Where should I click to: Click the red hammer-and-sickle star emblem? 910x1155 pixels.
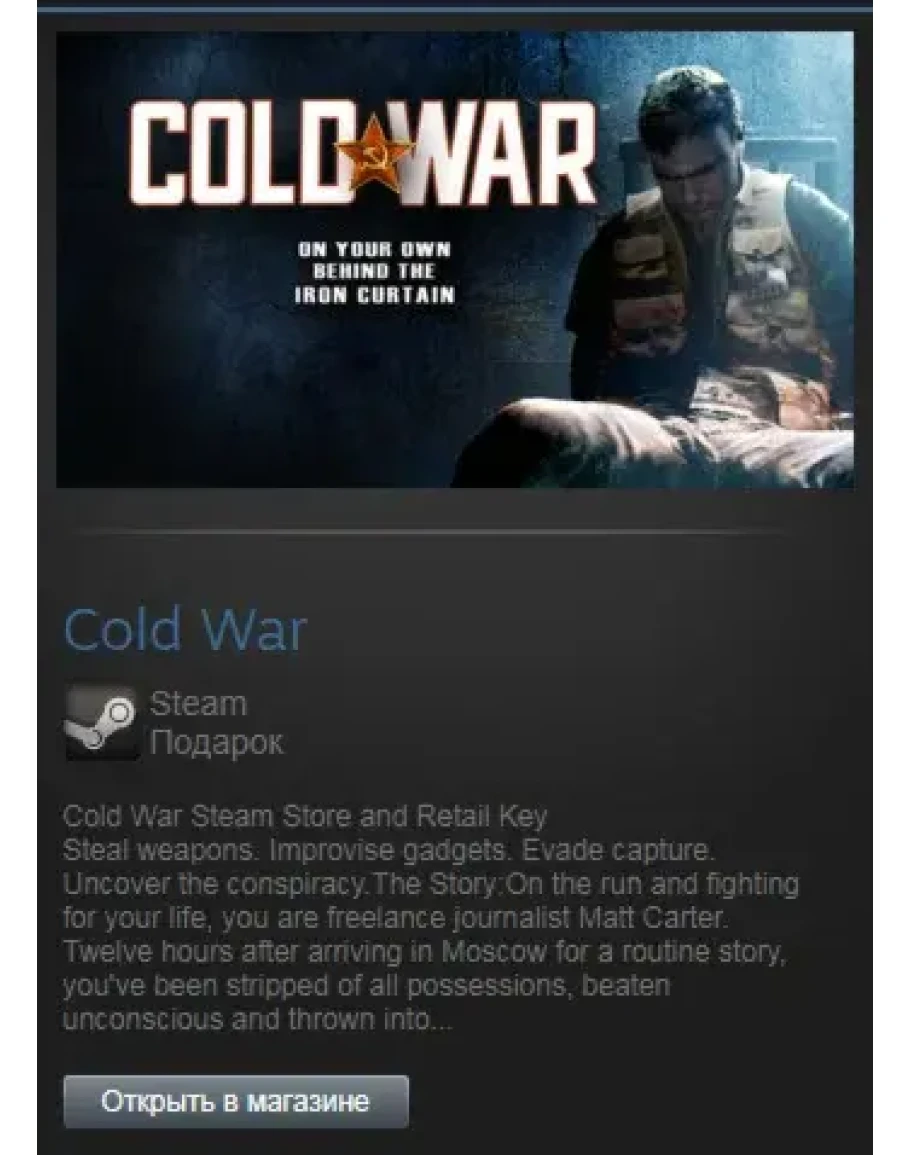(x=373, y=154)
